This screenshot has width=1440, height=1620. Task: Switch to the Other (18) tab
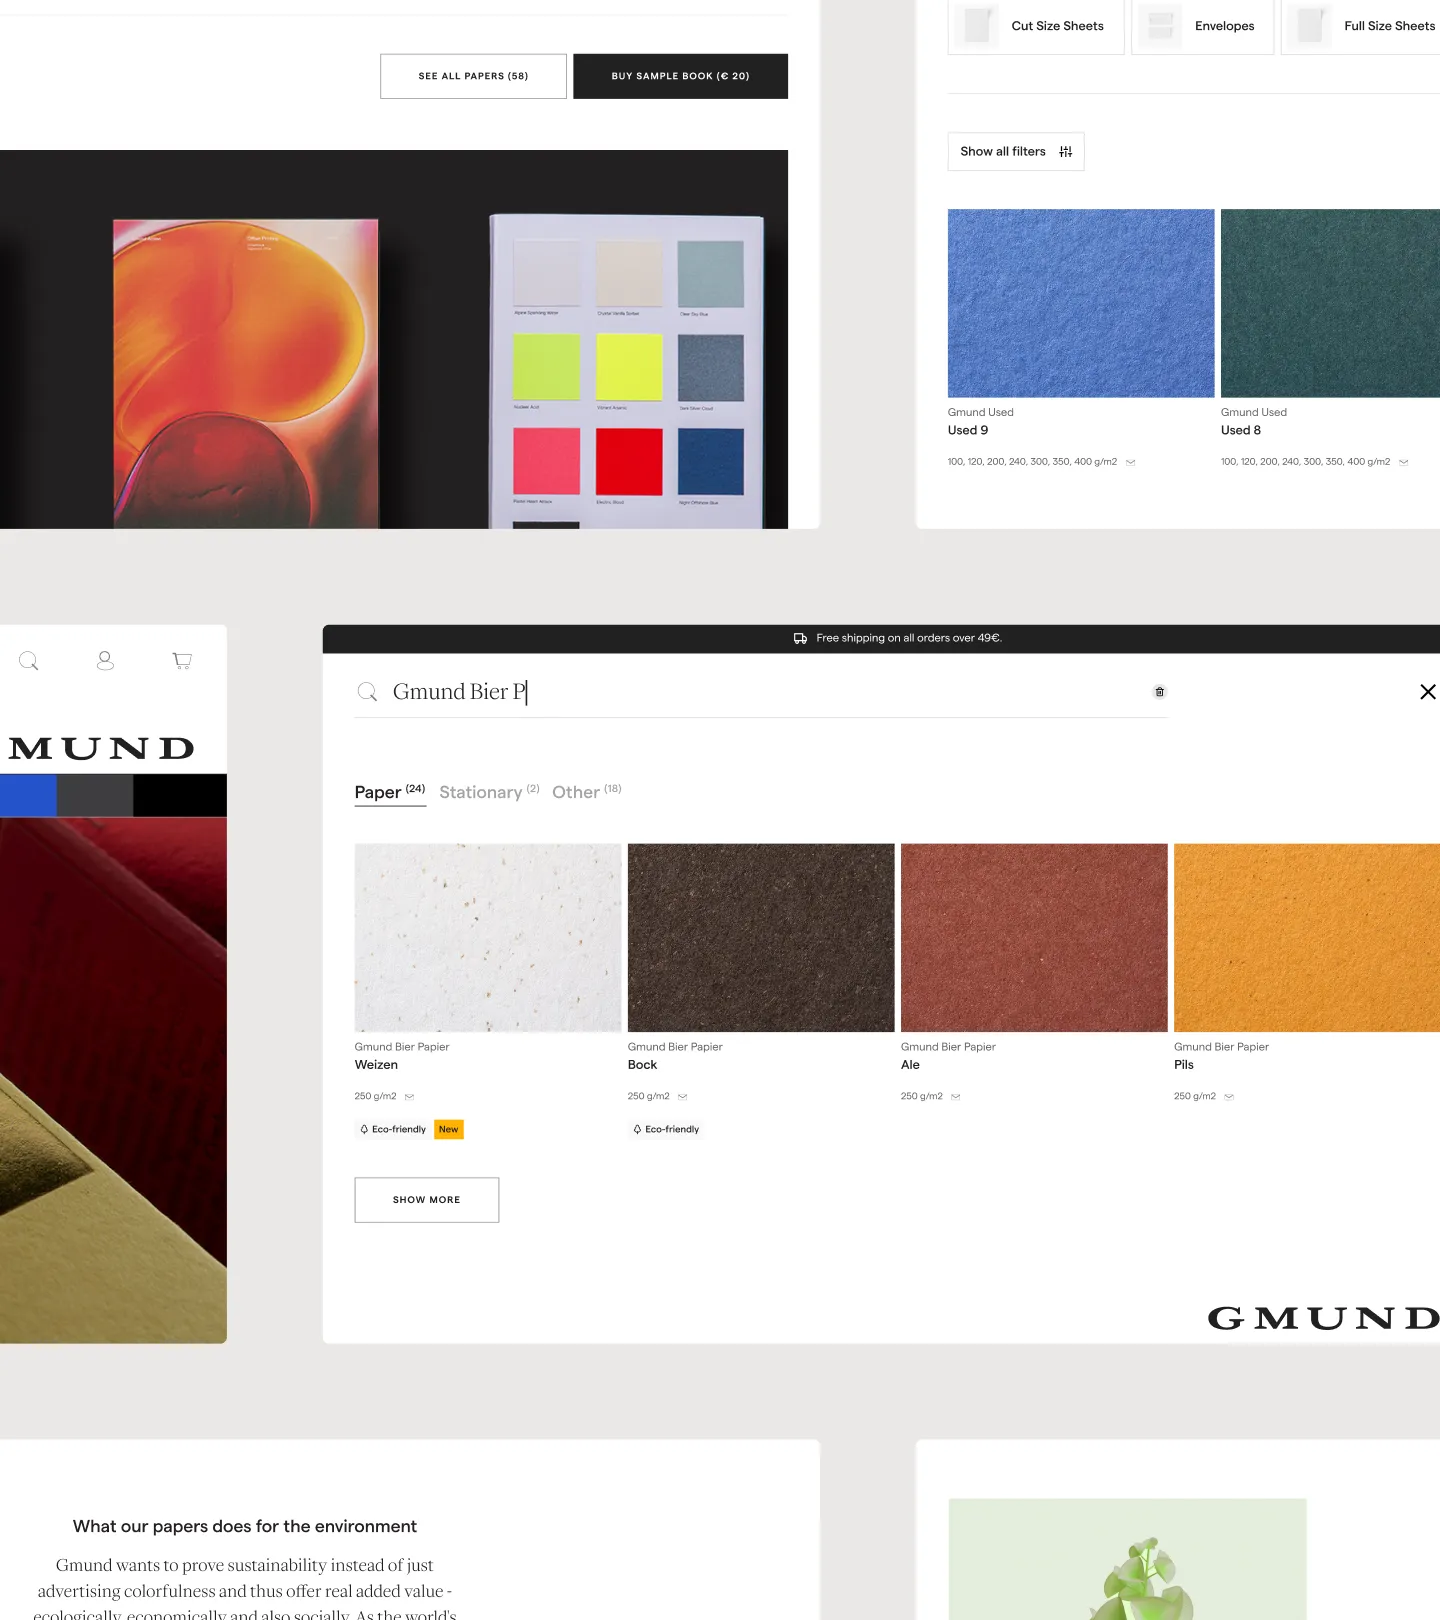pos(587,792)
